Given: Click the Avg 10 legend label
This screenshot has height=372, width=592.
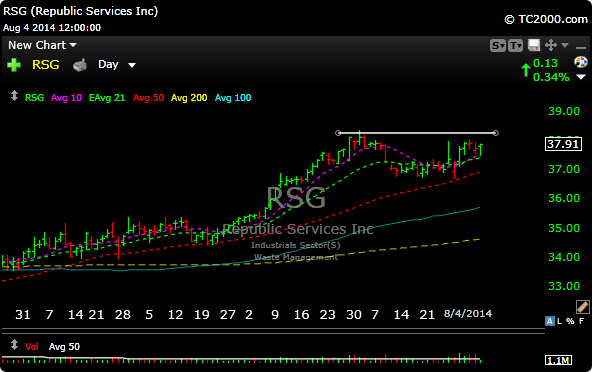Looking at the screenshot, I should point(66,98).
